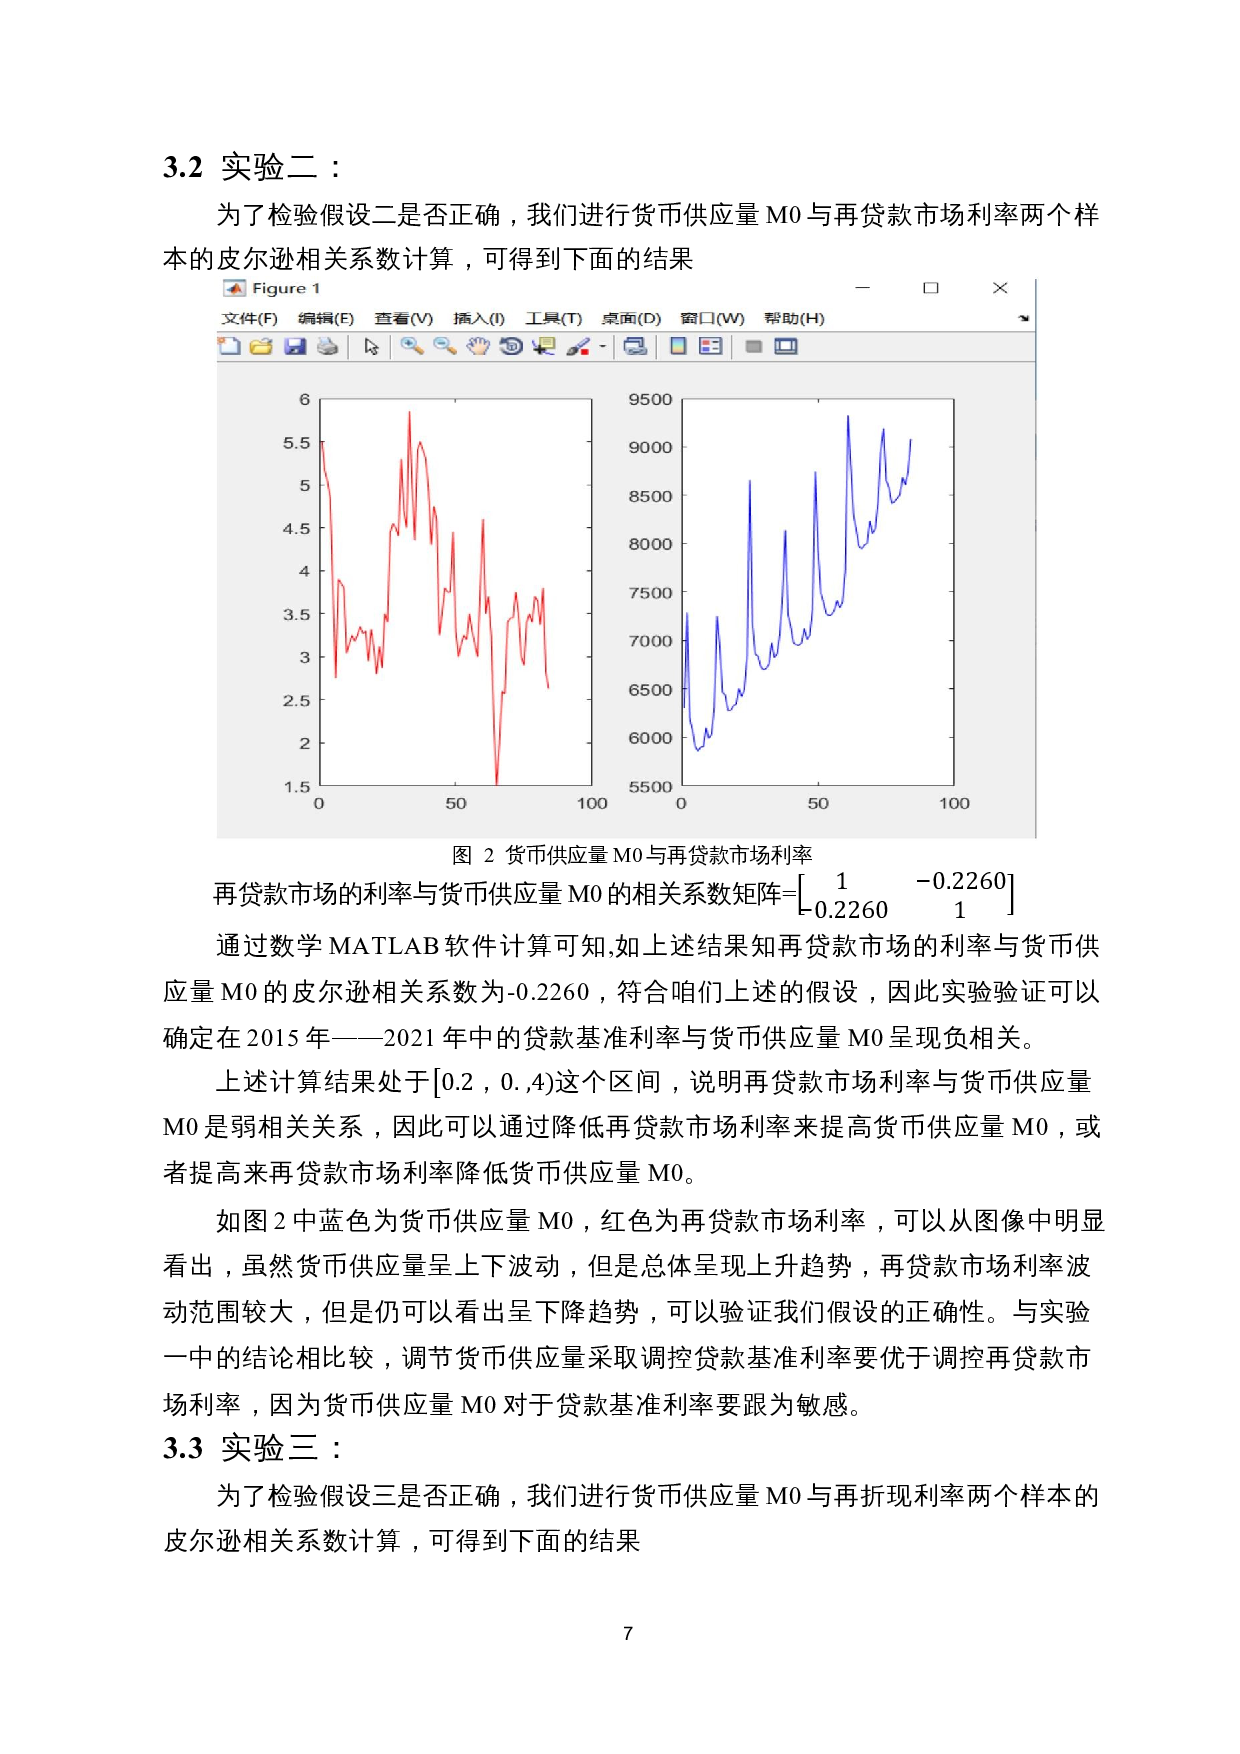Print the figure using the printer icon
1240x1754 pixels.
(327, 346)
